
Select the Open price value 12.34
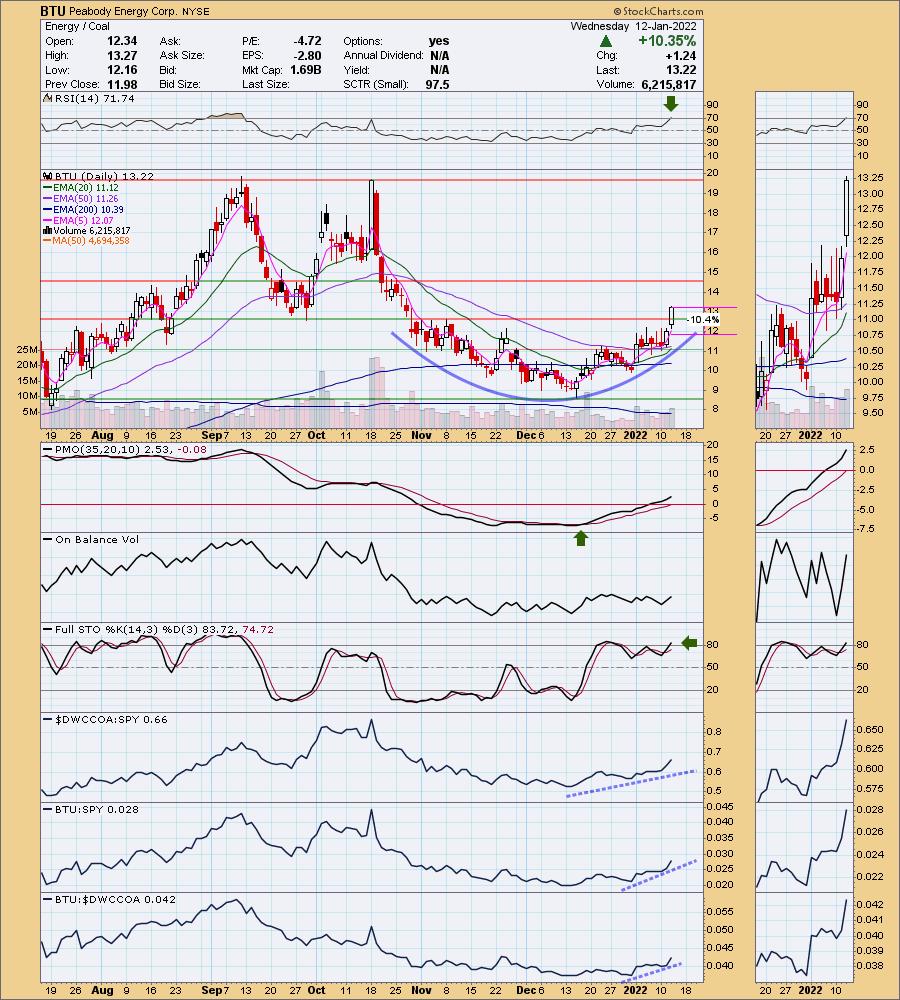[x=122, y=41]
